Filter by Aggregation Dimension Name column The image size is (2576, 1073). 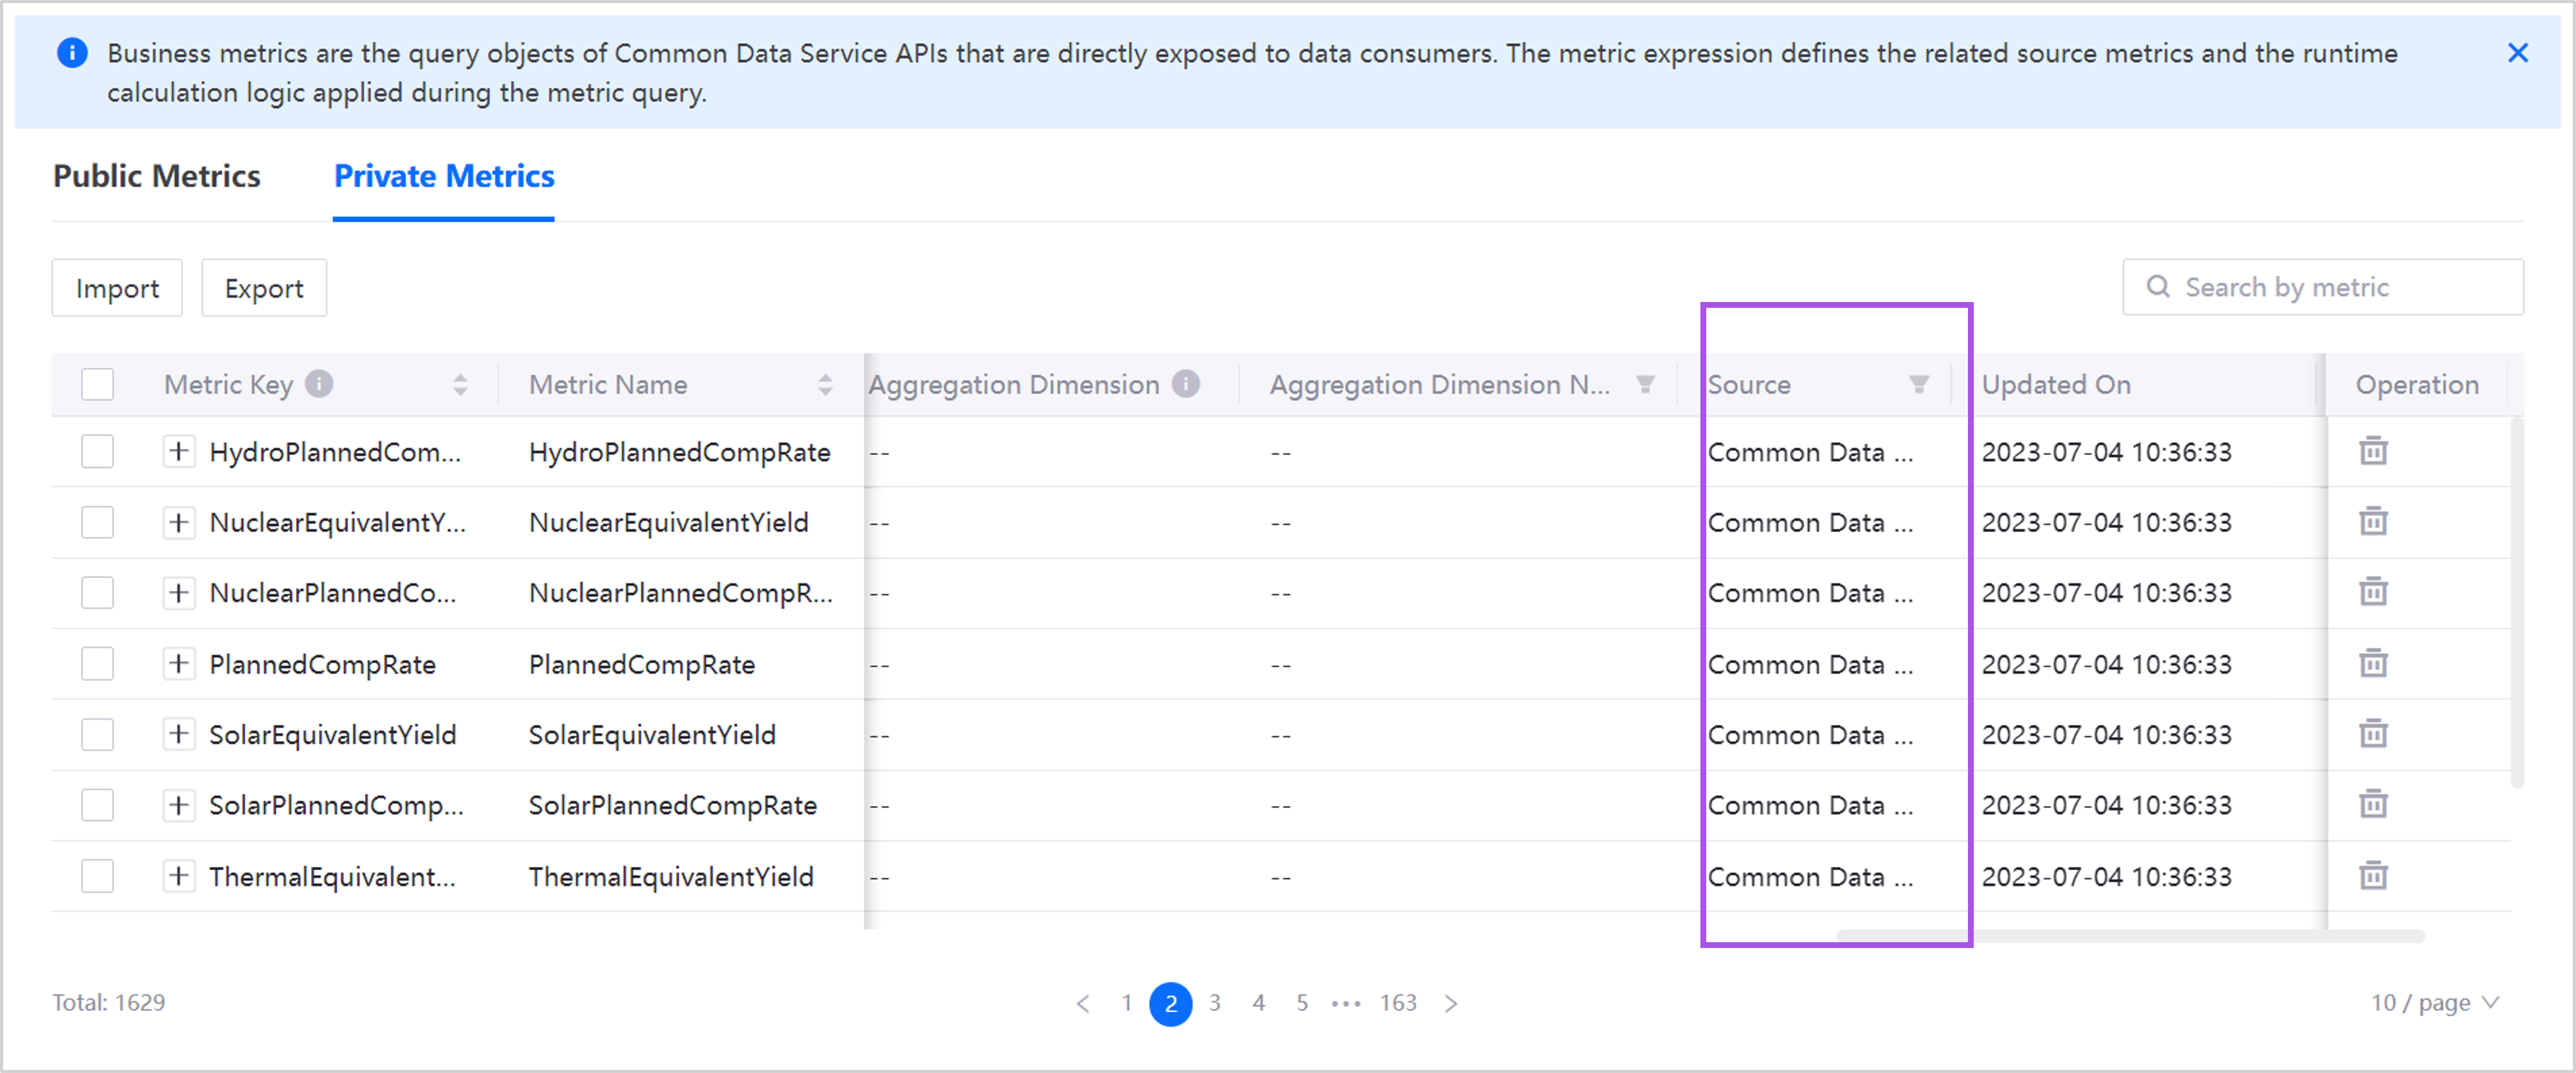[1645, 385]
